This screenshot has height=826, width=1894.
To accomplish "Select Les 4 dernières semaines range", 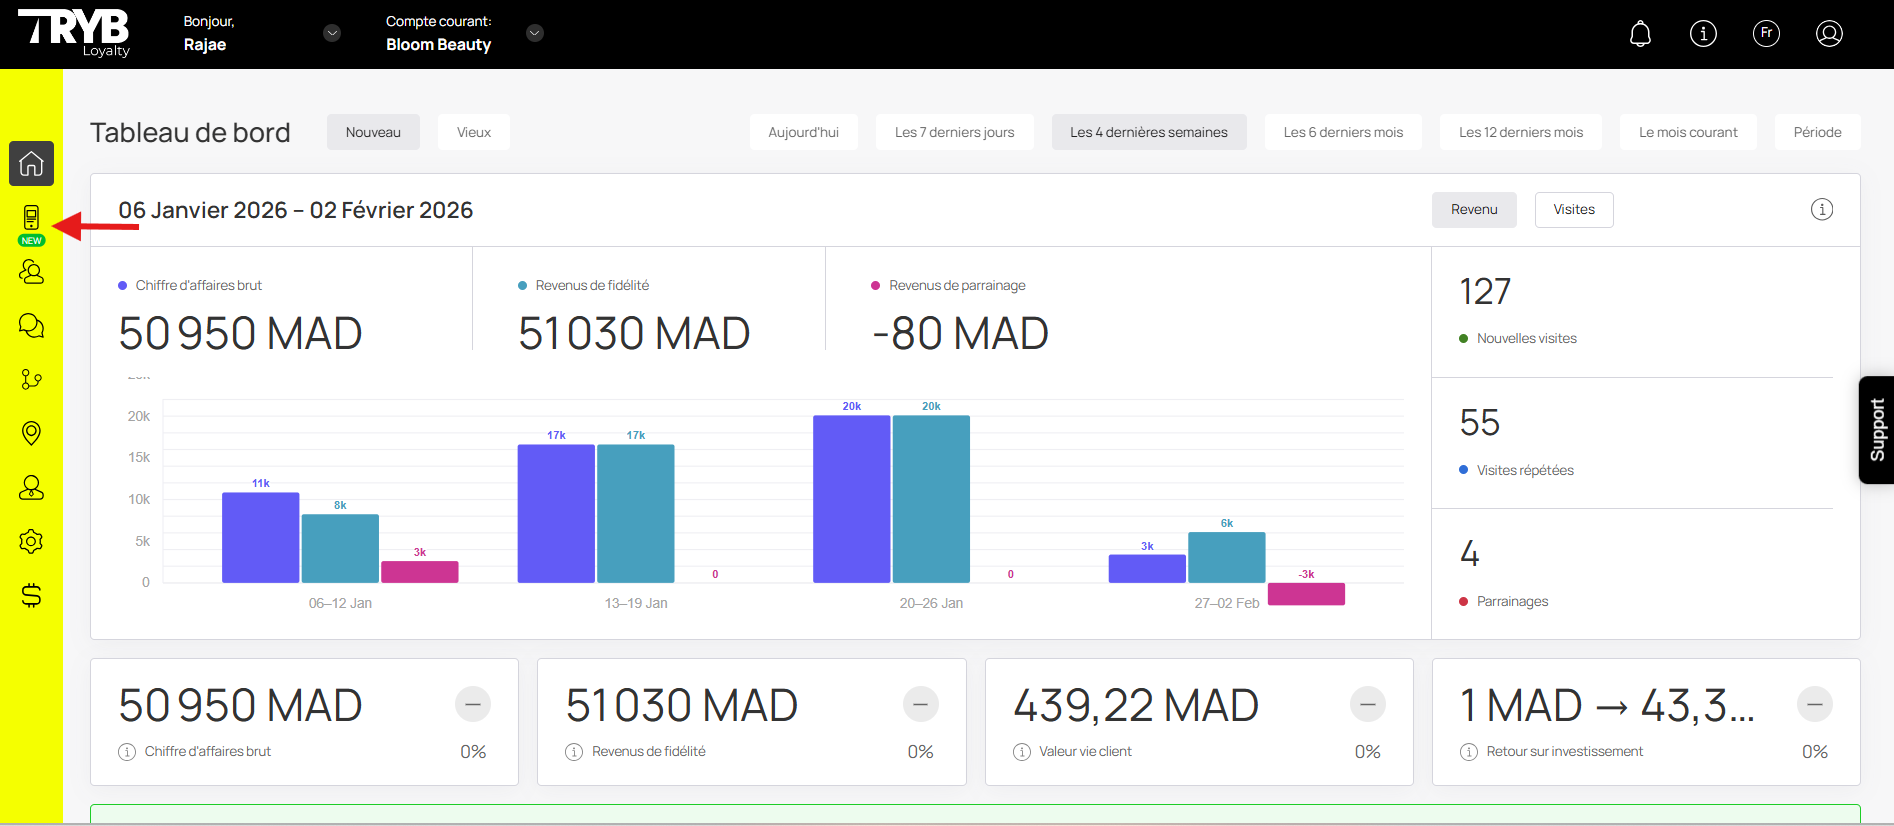I will 1149,132.
